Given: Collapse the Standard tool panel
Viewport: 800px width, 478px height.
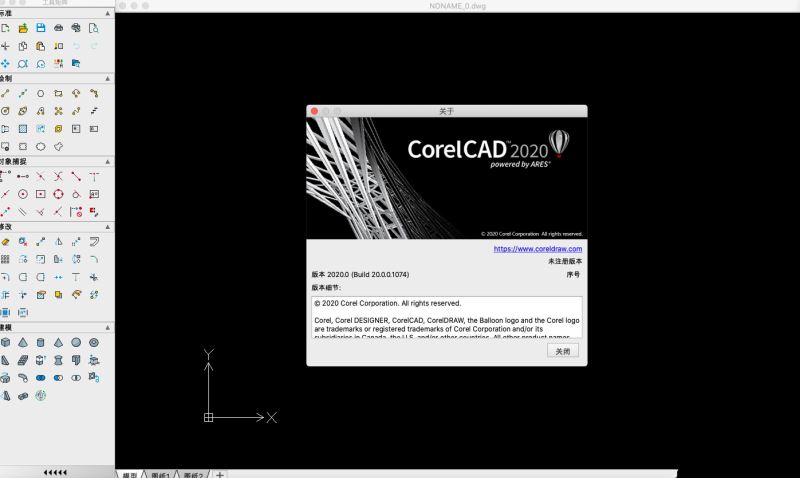Looking at the screenshot, I should tap(108, 13).
